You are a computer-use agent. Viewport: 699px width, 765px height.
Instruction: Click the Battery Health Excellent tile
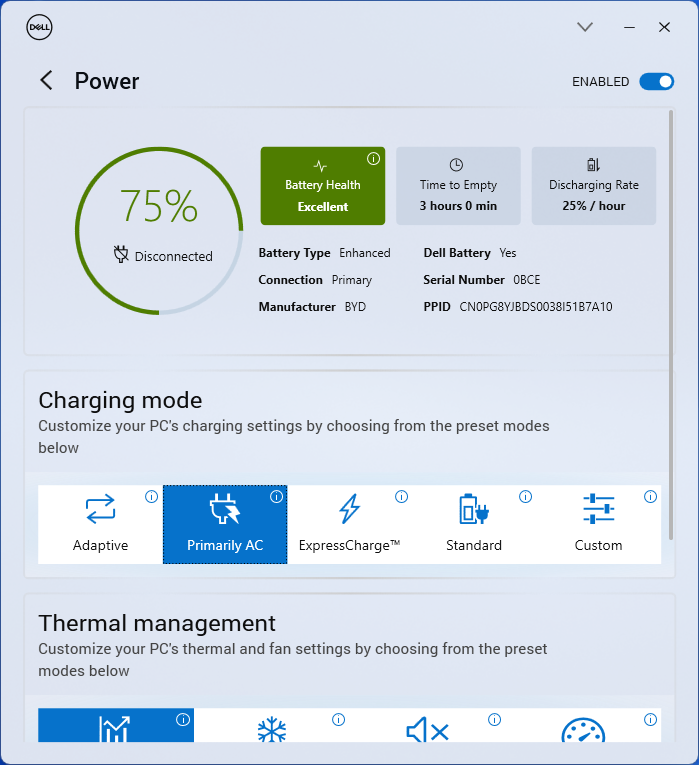click(322, 186)
